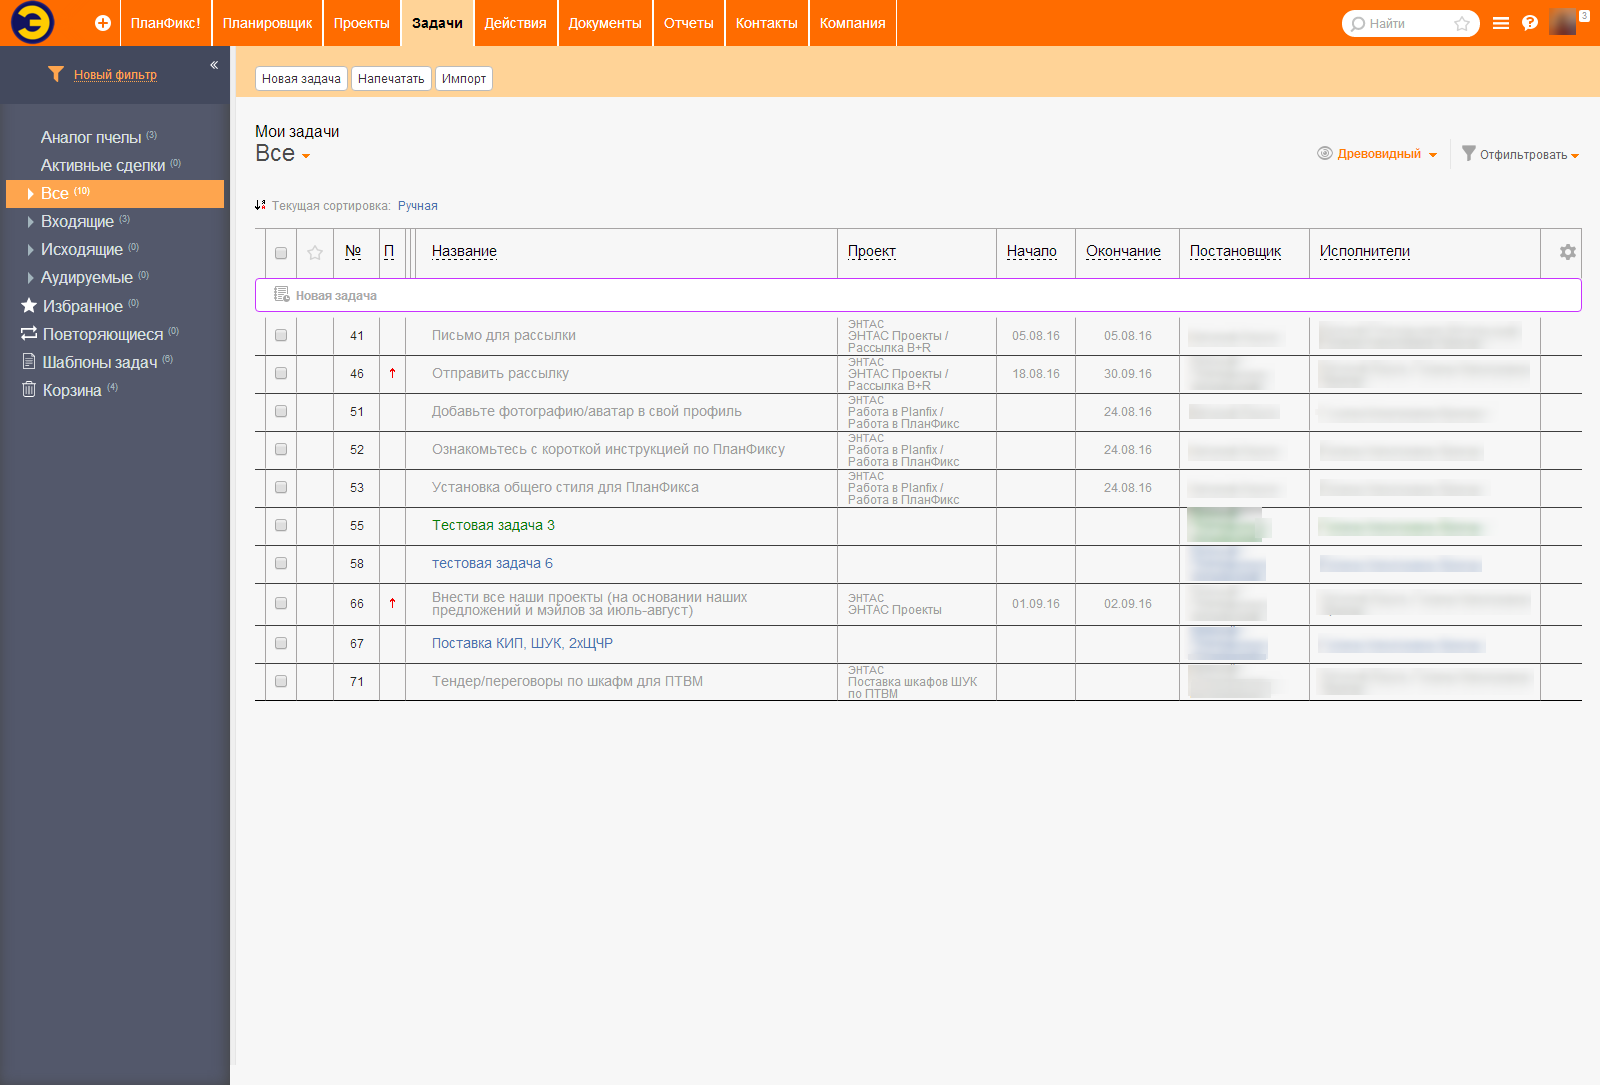Toggle the select-all checkbox in table header
Screen dimensions: 1600x1085
281,254
